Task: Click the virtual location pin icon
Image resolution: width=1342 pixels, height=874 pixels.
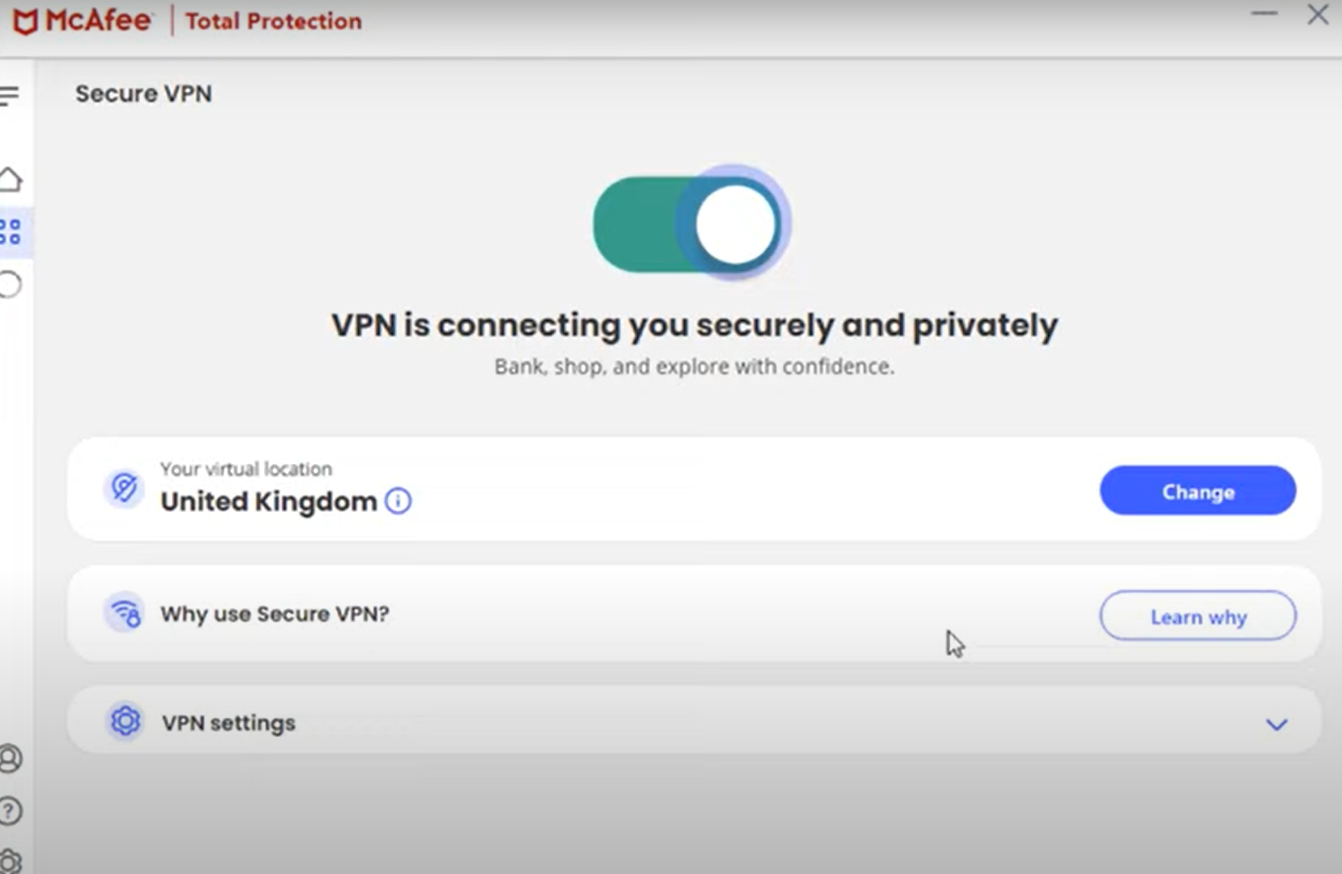Action: tap(124, 488)
